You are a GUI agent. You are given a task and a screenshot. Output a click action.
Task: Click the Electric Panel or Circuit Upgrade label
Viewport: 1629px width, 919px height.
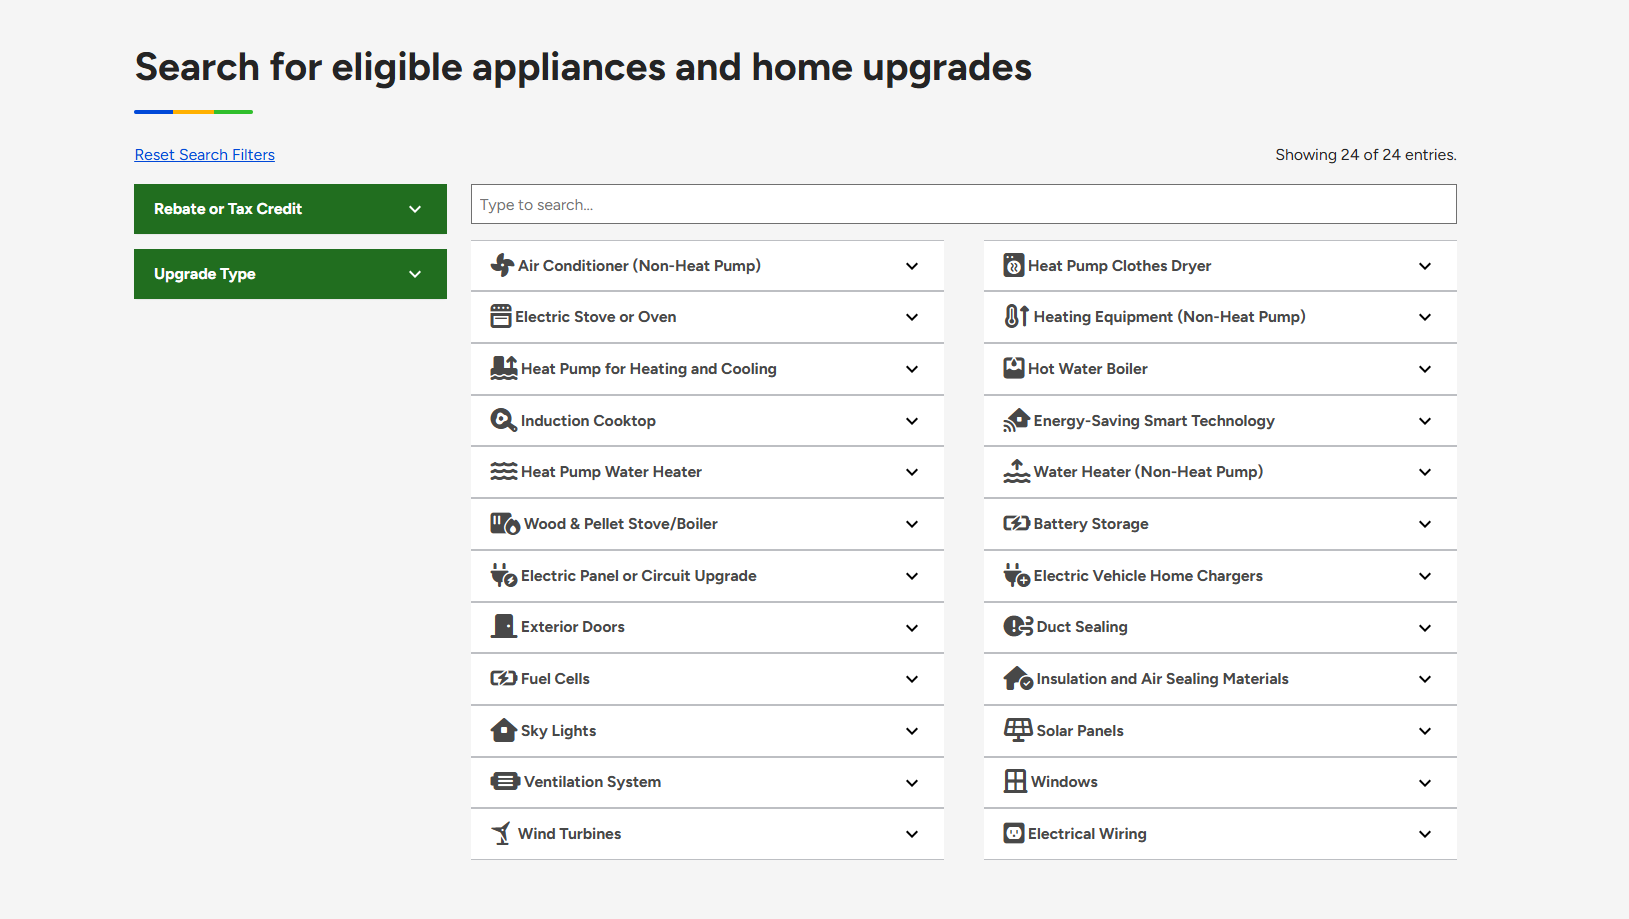pos(639,576)
